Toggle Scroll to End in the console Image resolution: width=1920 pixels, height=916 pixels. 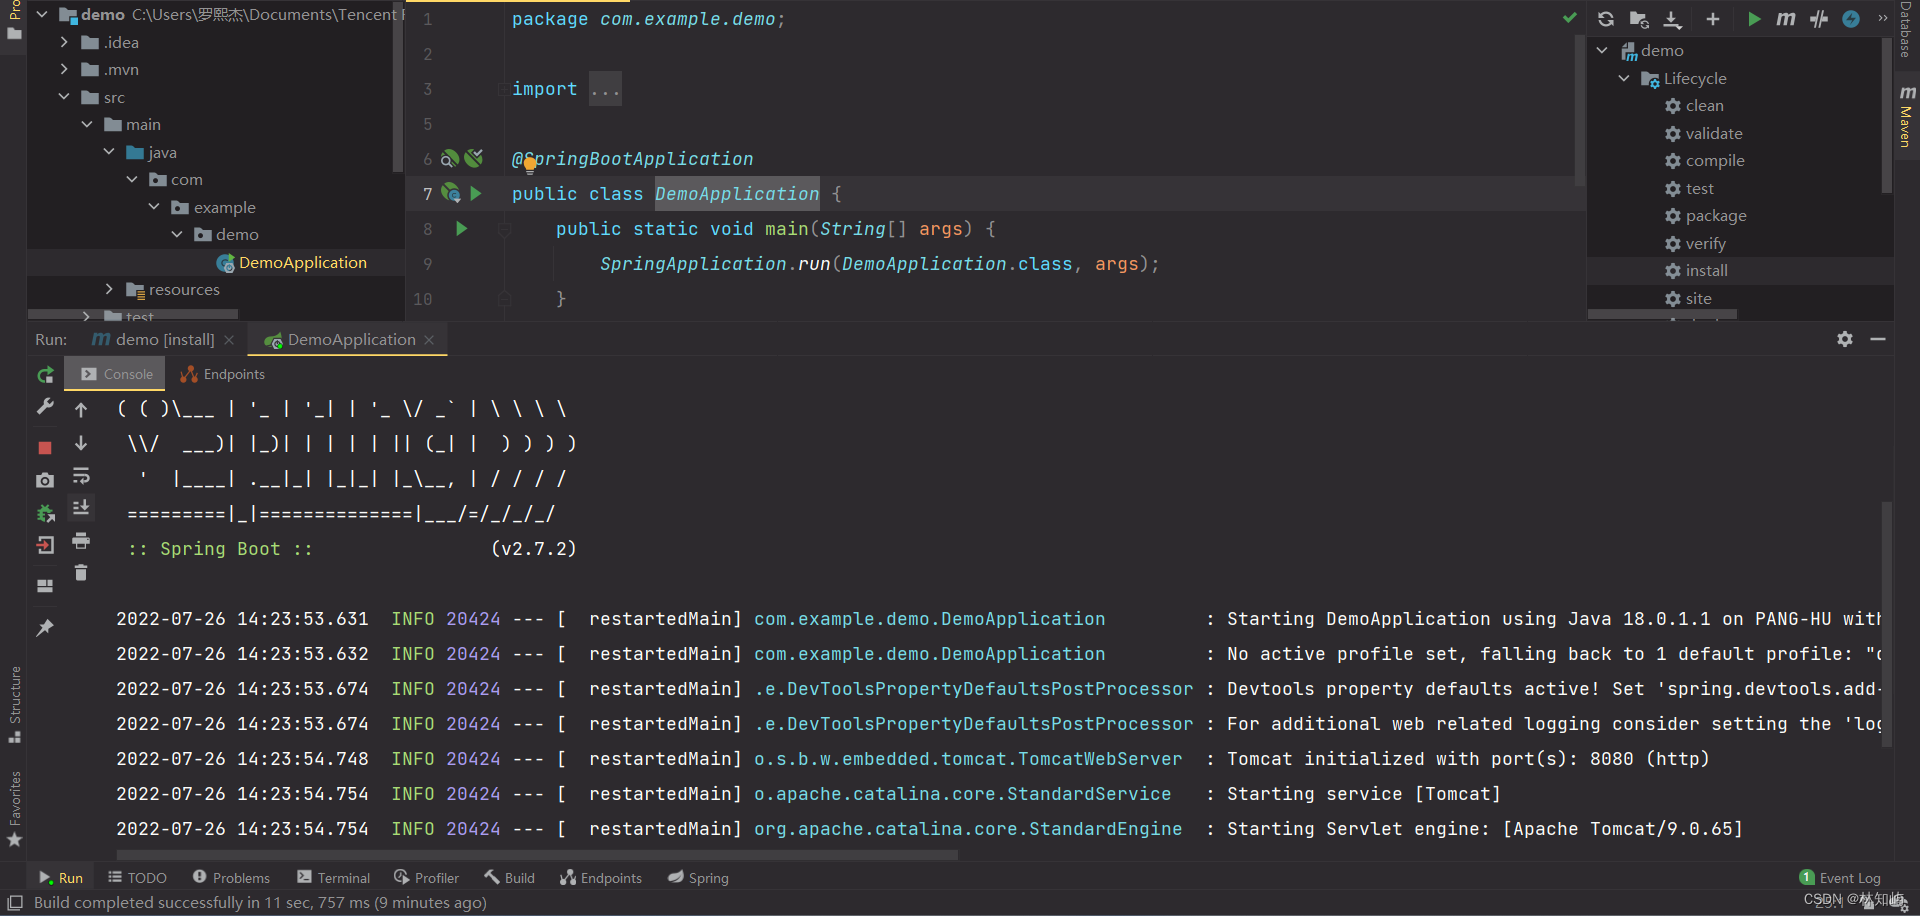[x=81, y=508]
